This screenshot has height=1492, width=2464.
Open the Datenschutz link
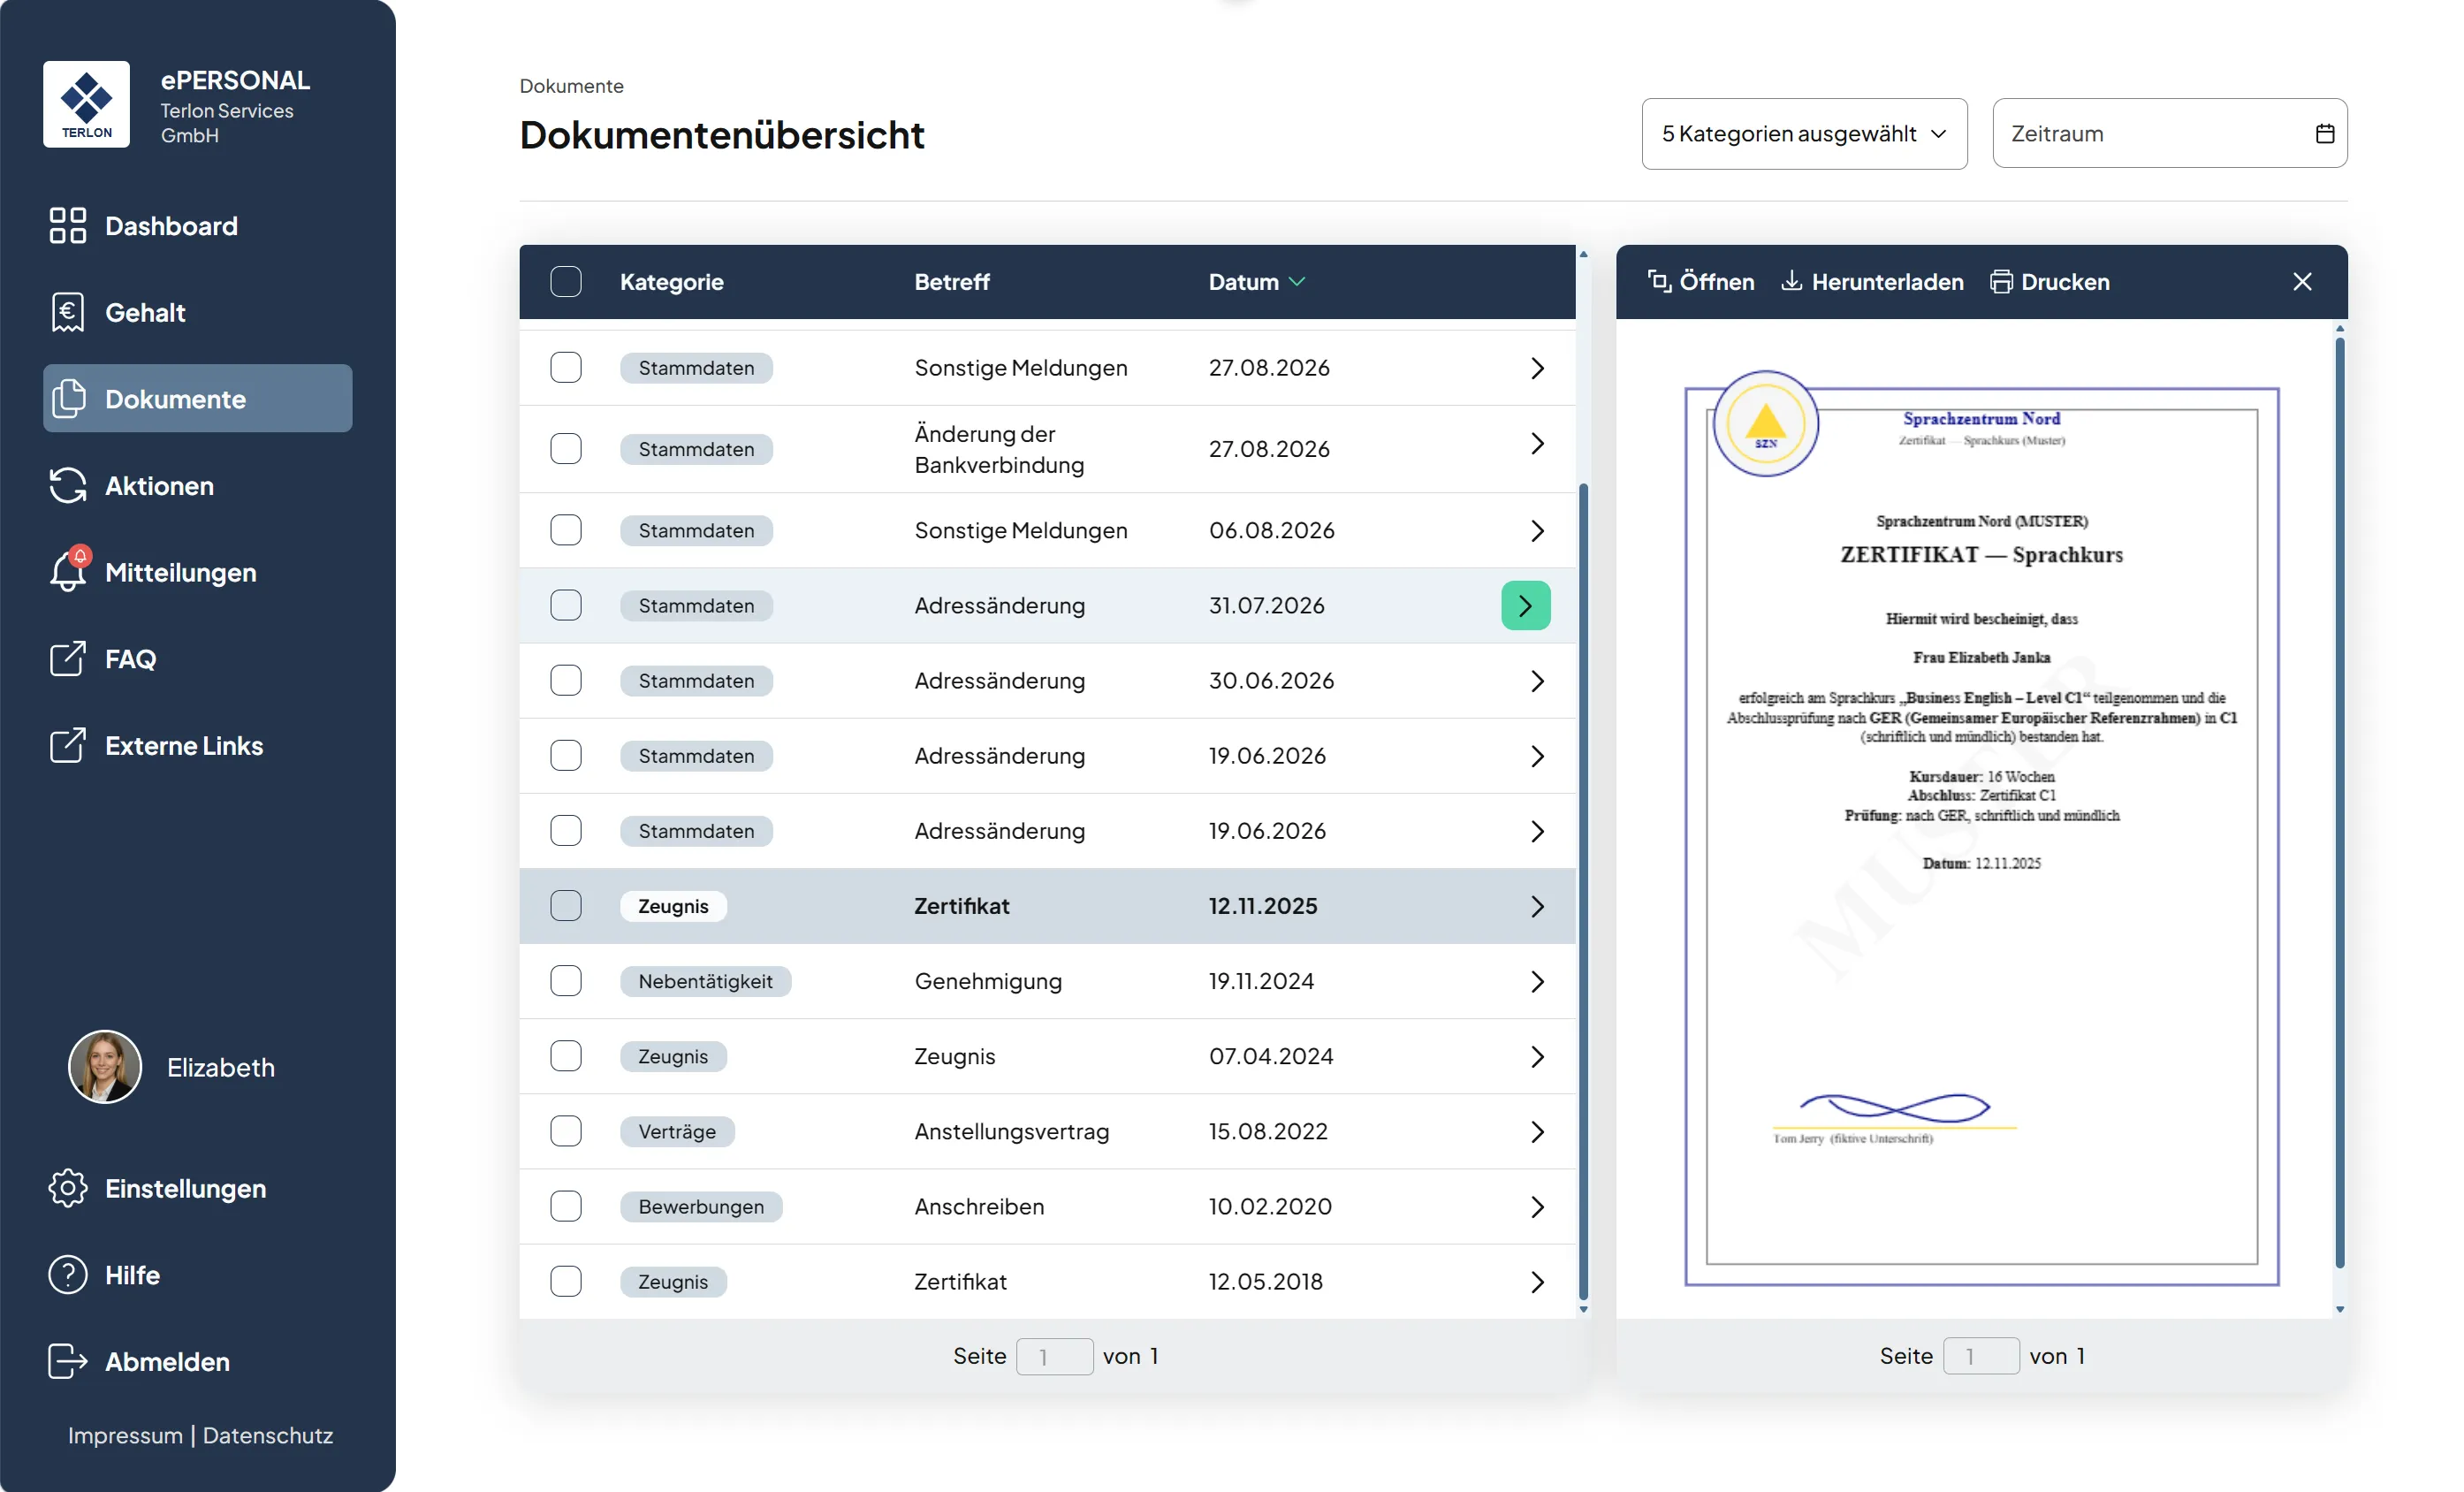pos(268,1435)
